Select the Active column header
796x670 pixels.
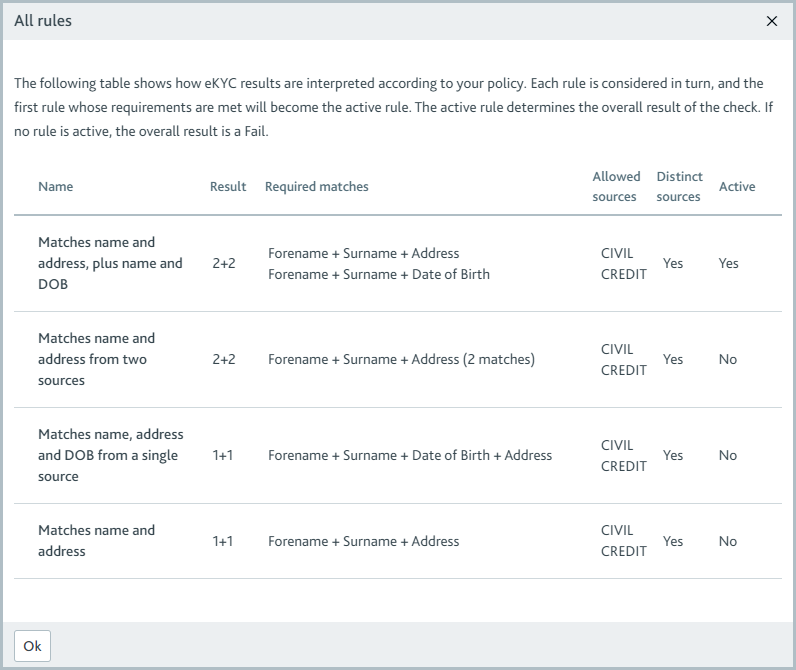[737, 186]
